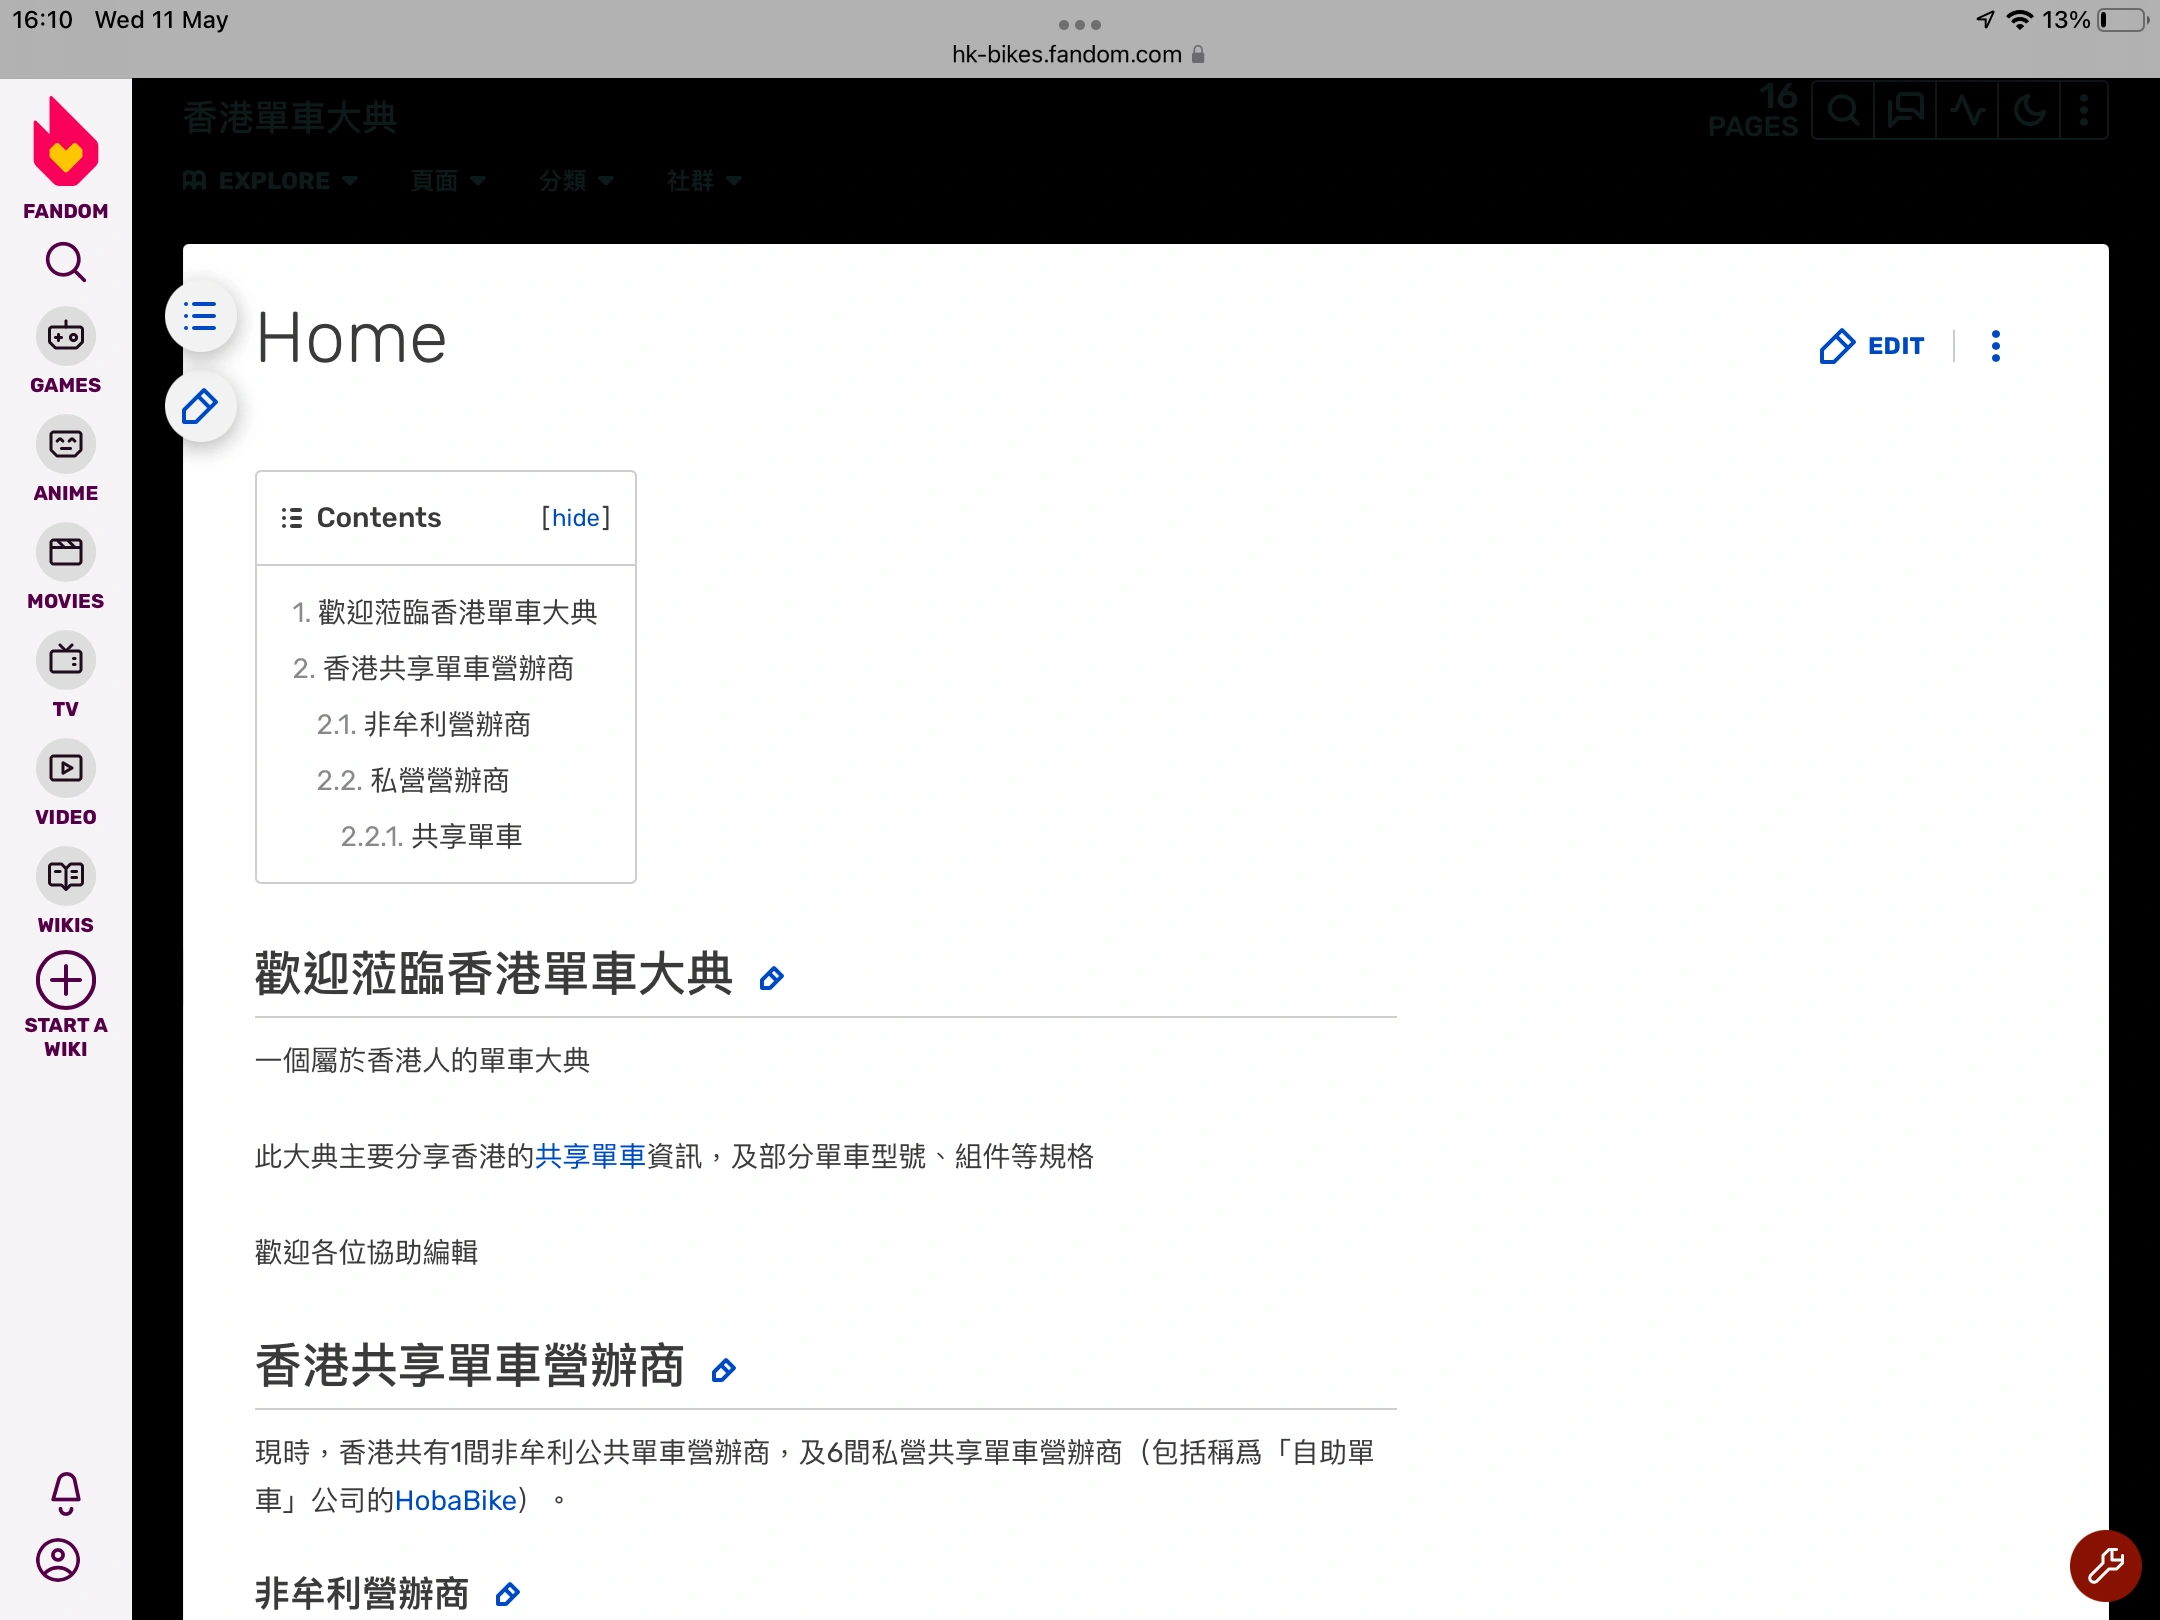The width and height of the screenshot is (2160, 1620).
Task: Jump to contents item 2.2. 私營營辦商
Action: 413,781
